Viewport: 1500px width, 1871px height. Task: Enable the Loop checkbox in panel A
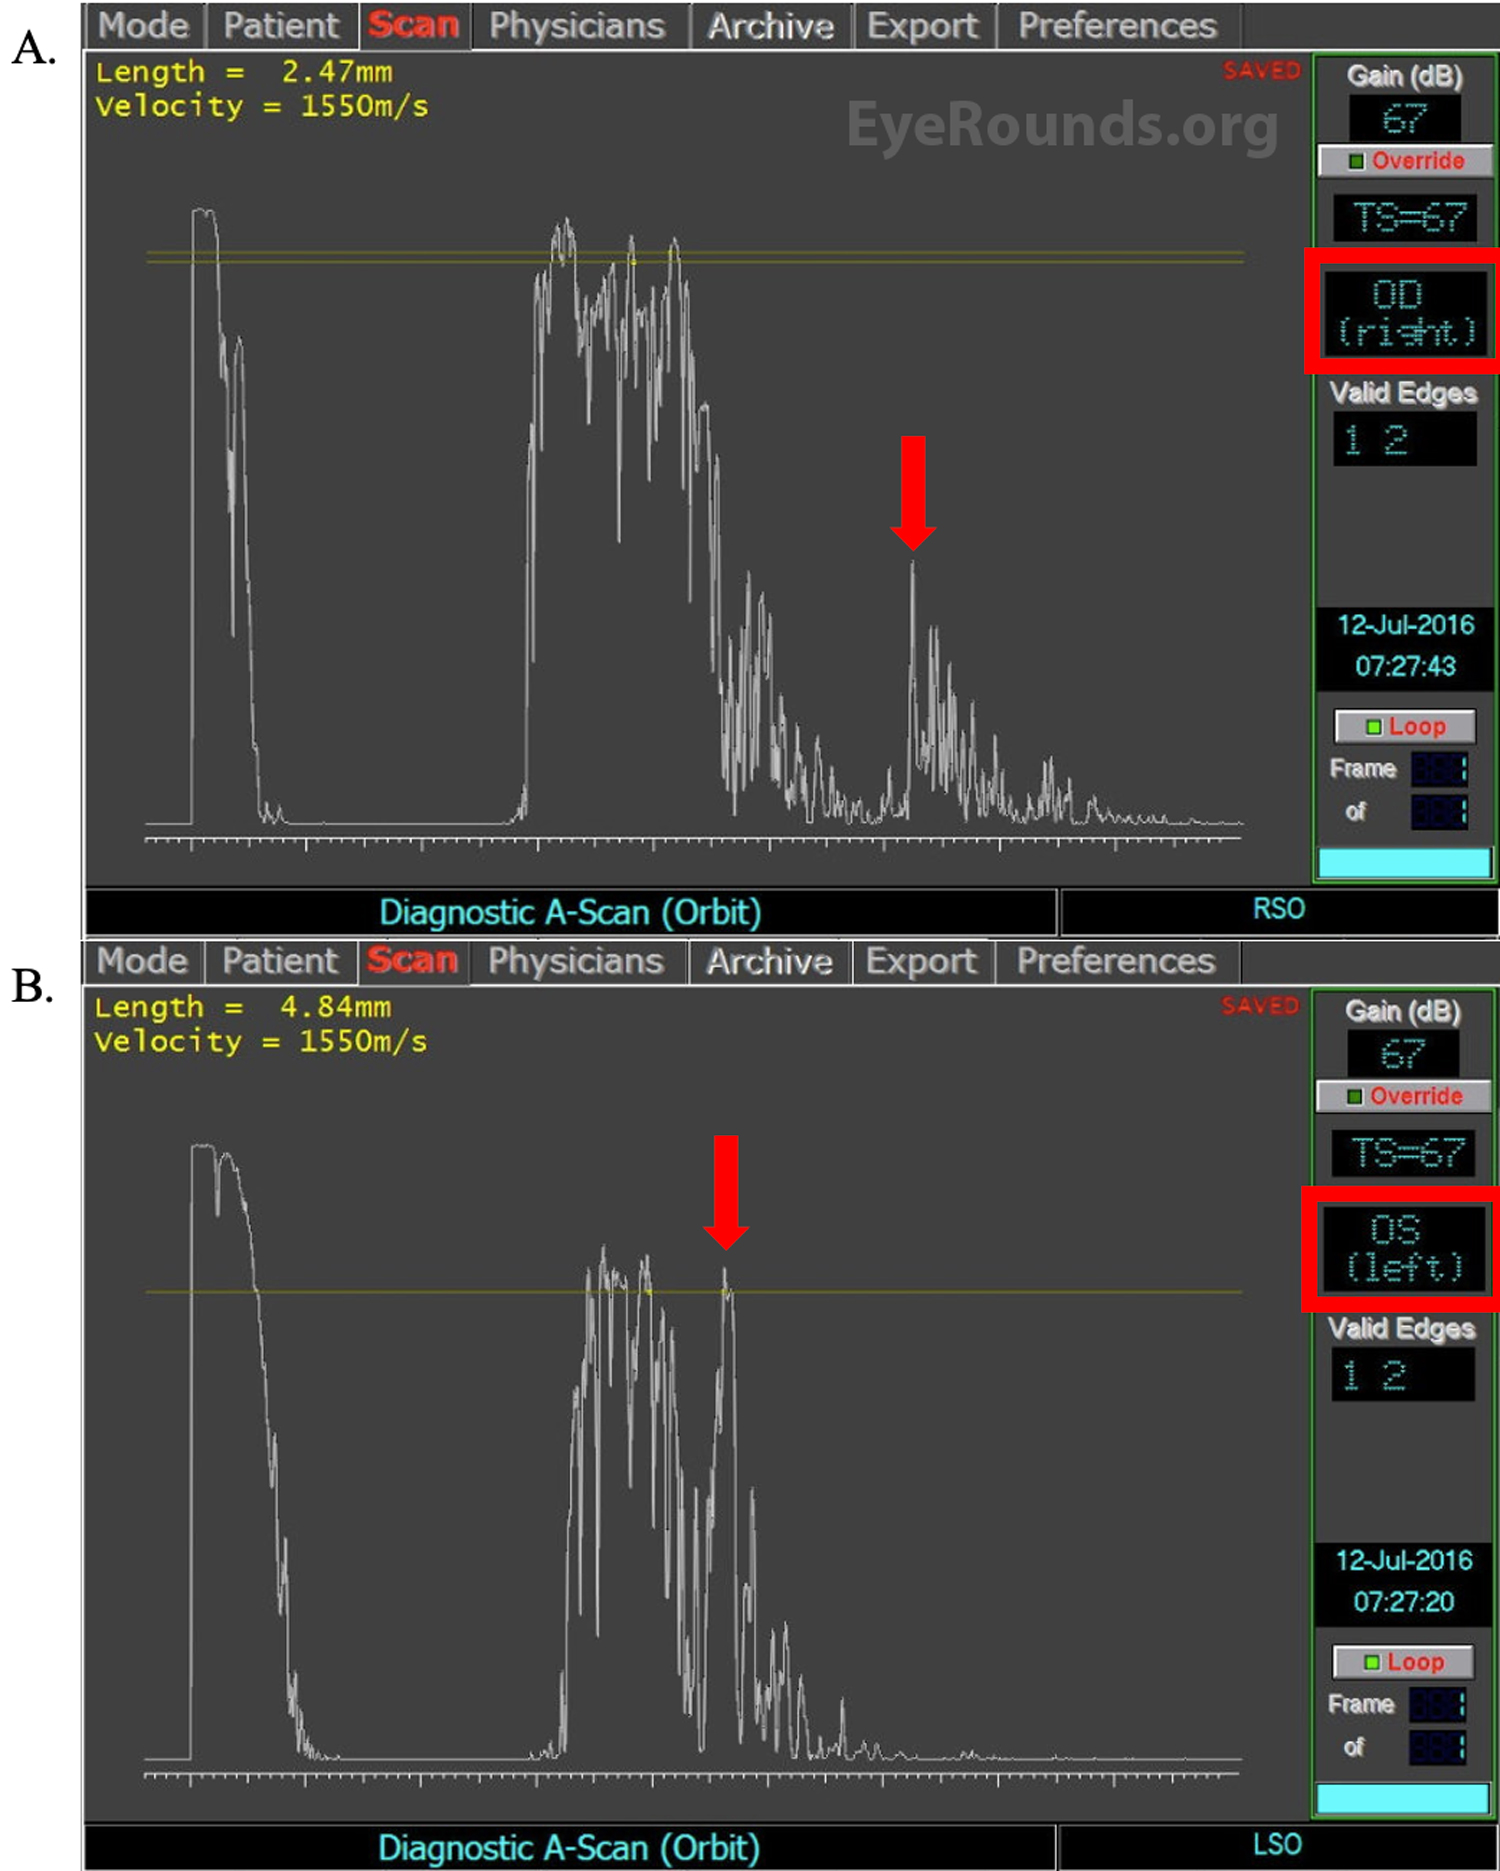click(x=1374, y=727)
